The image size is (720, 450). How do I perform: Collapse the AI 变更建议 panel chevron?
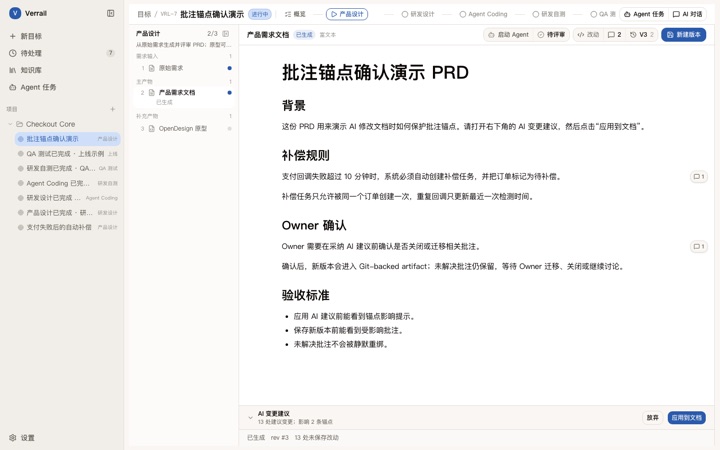tap(250, 417)
